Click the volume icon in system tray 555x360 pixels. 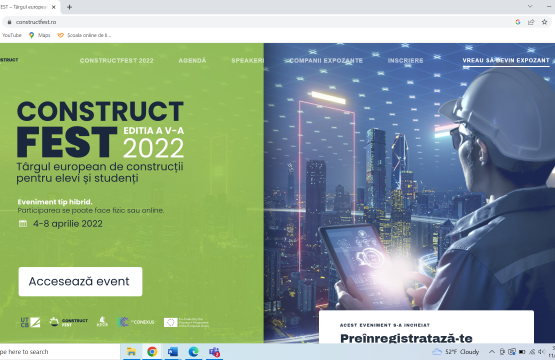coord(541,352)
